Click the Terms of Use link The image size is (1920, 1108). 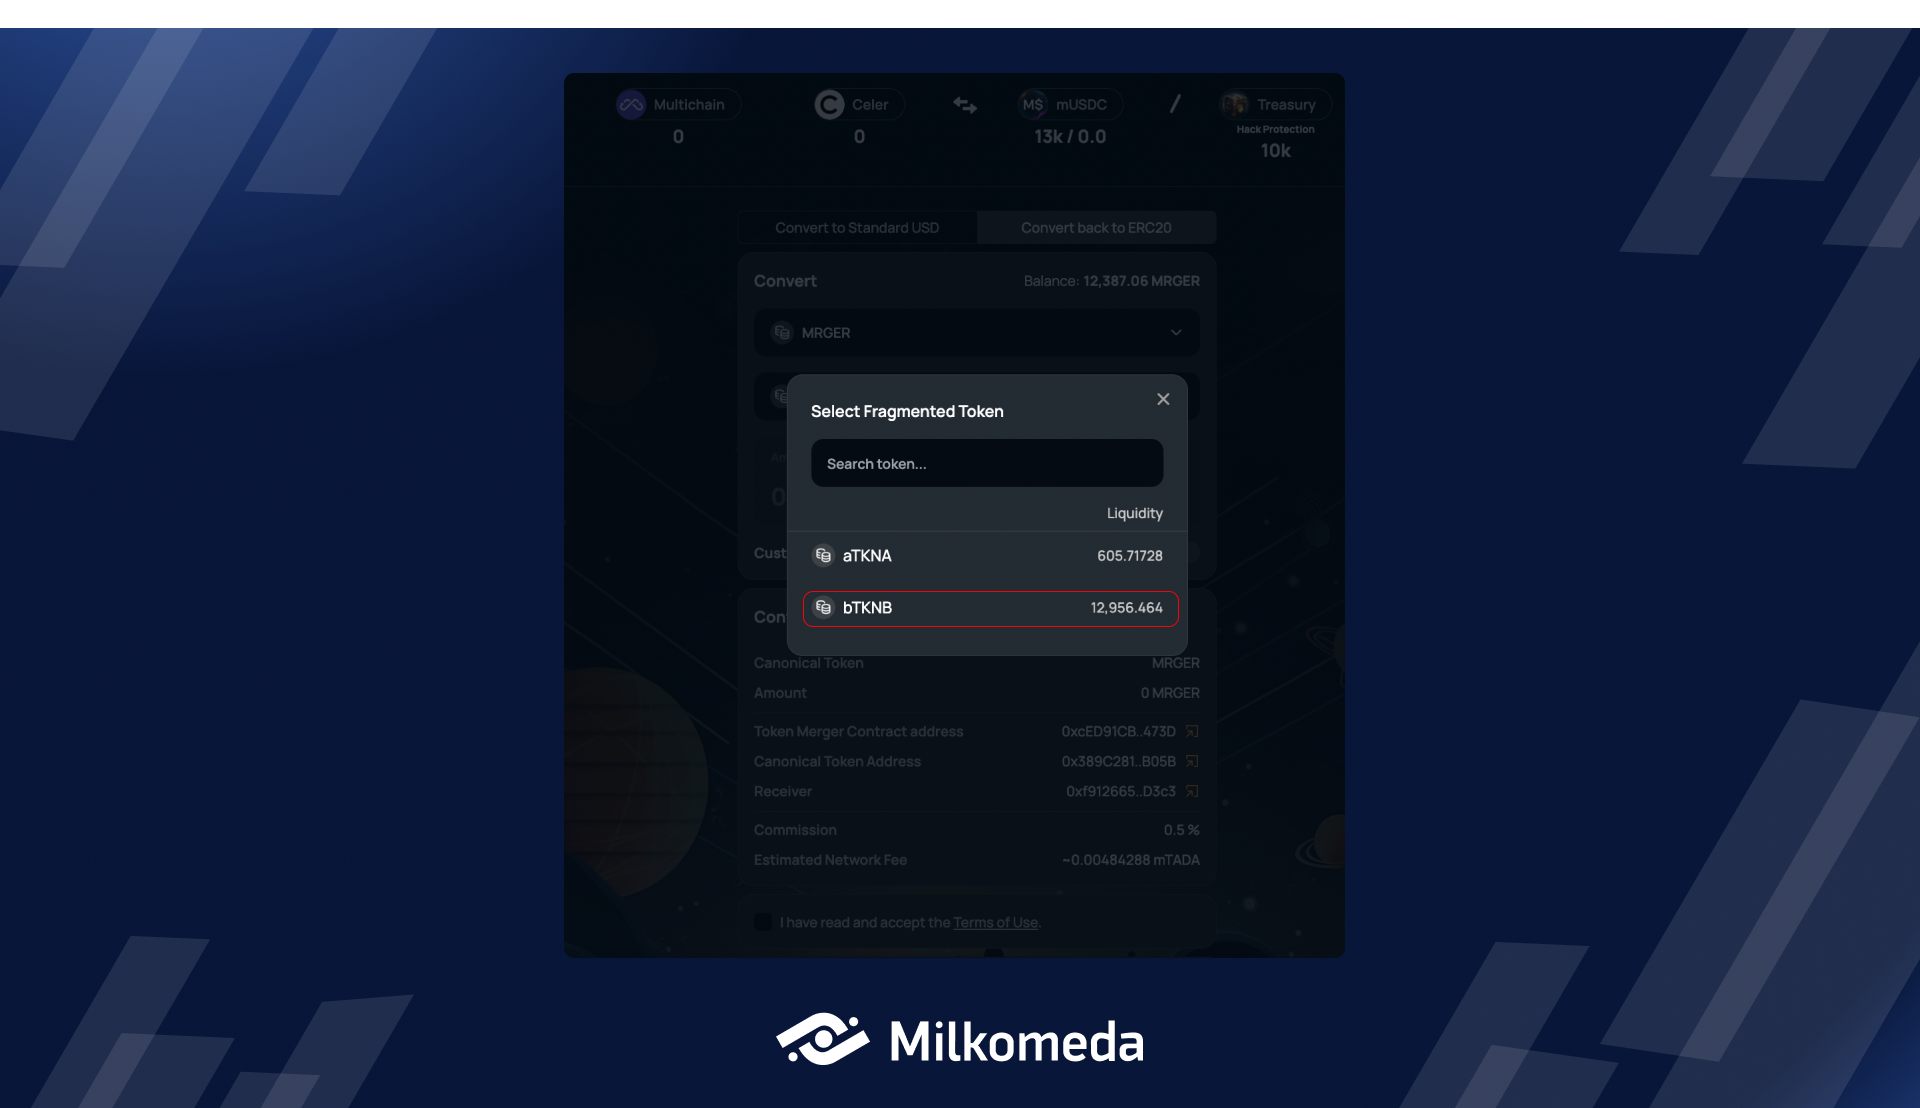click(x=996, y=922)
